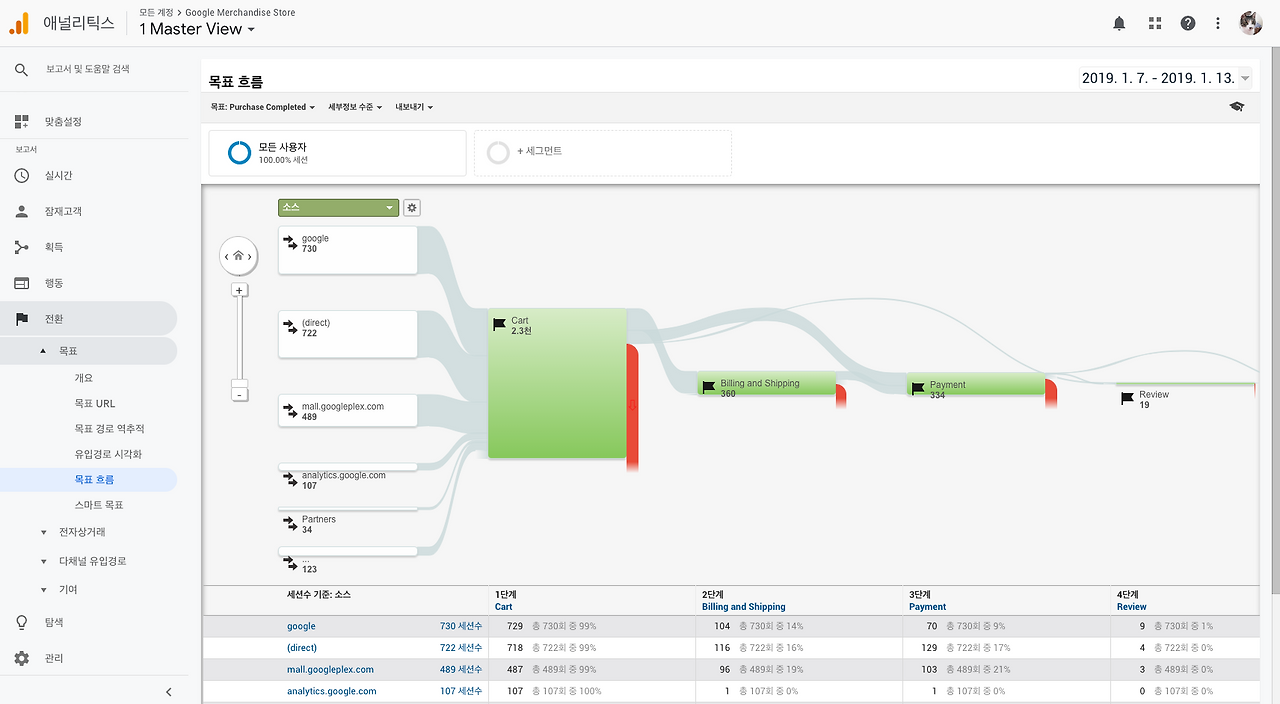Open the 내보내기 dropdown
Screen dimensions: 1280x704
[414, 107]
